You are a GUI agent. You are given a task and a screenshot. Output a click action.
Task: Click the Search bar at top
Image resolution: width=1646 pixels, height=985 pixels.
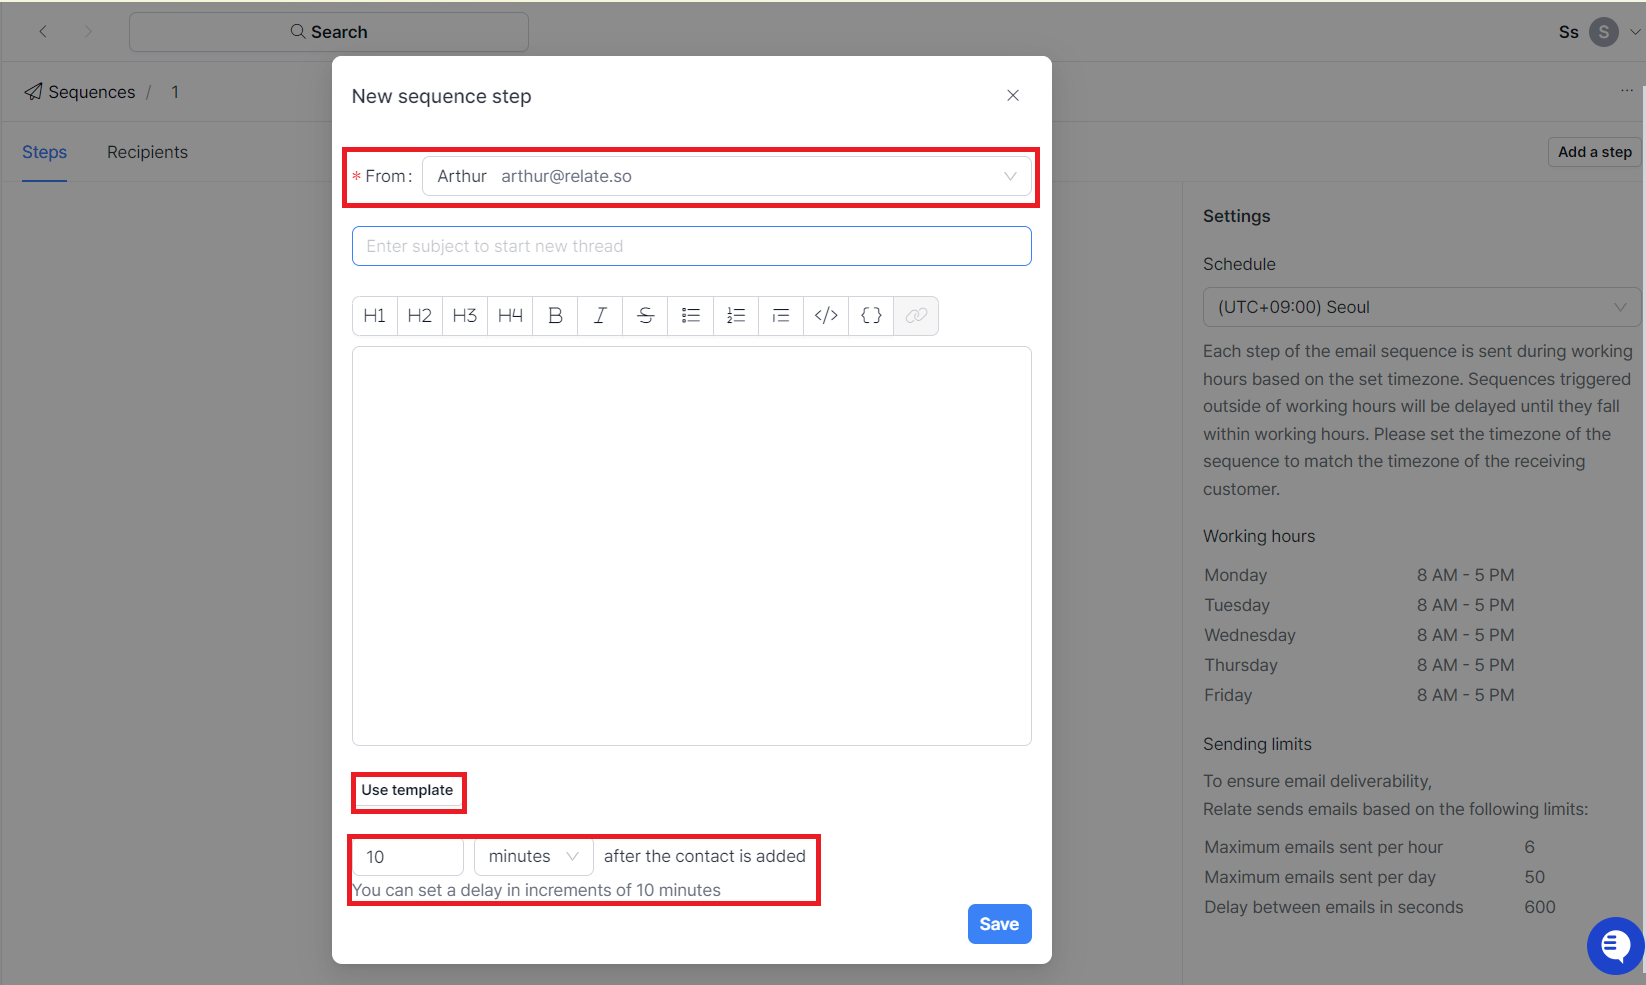click(x=329, y=32)
